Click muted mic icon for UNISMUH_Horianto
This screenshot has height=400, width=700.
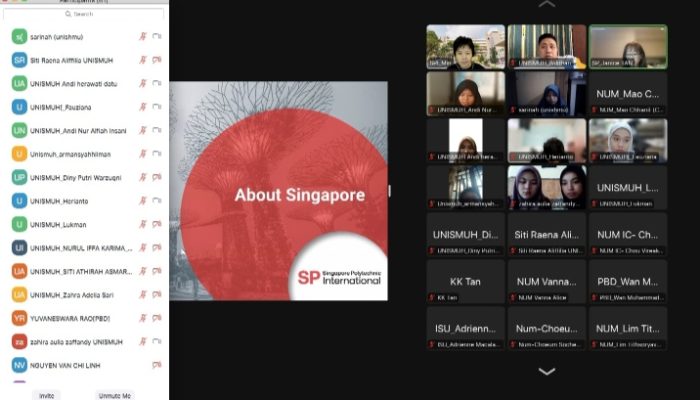144,200
